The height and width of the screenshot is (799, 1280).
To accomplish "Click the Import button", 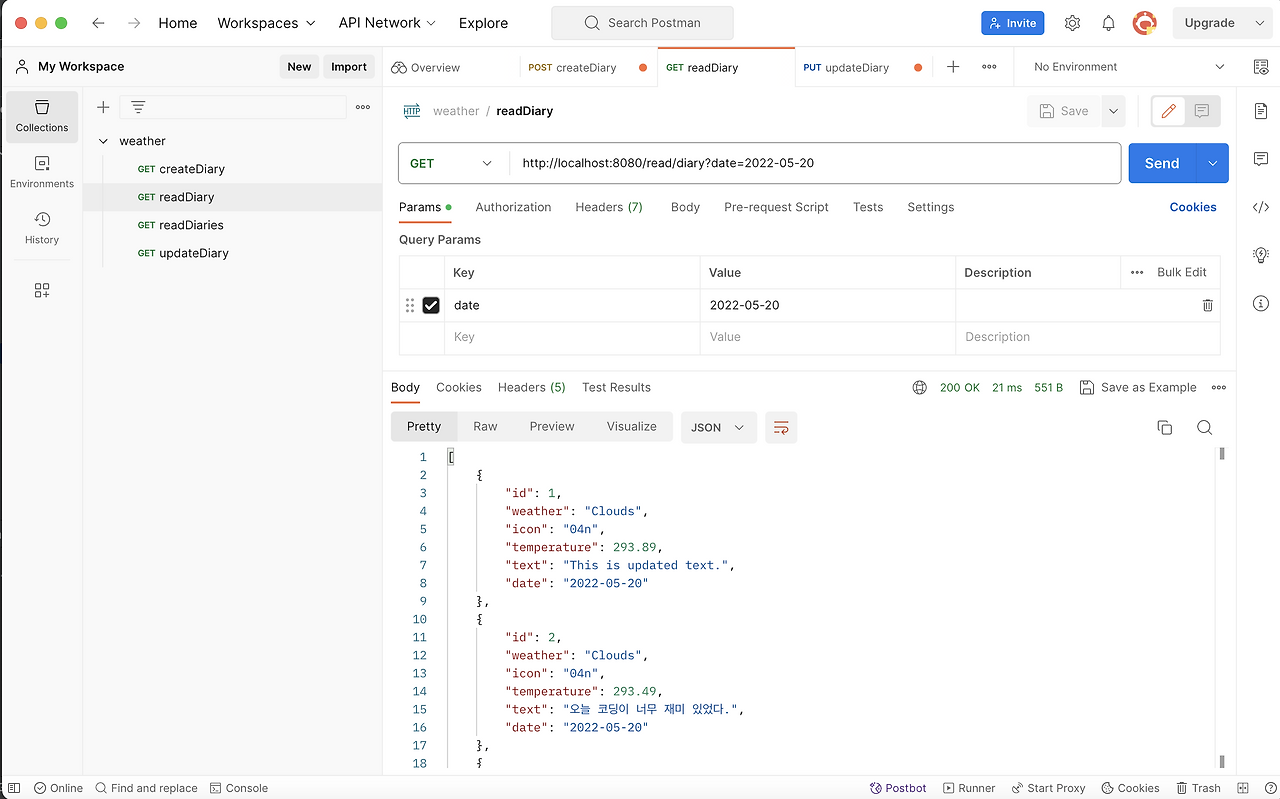I will point(349,67).
